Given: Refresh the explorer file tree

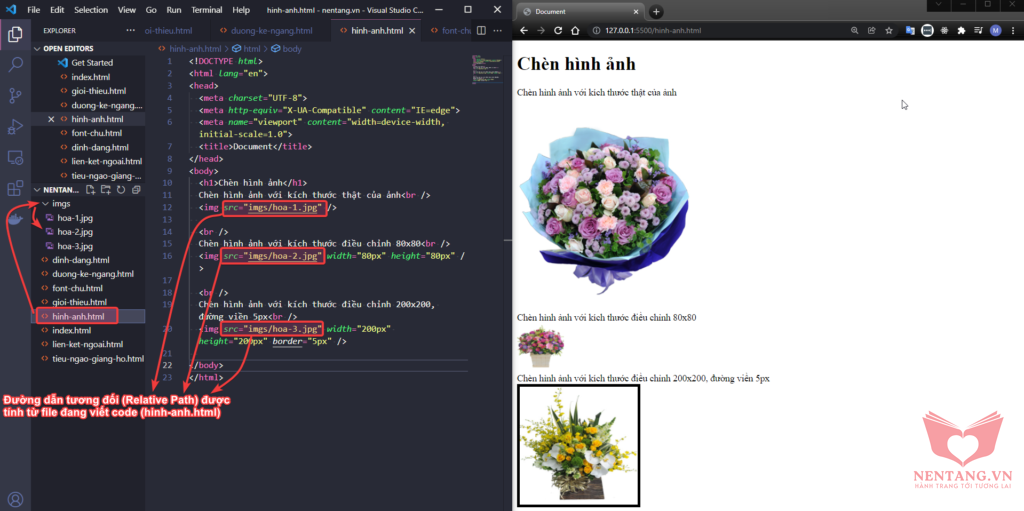Looking at the screenshot, I should [121, 189].
